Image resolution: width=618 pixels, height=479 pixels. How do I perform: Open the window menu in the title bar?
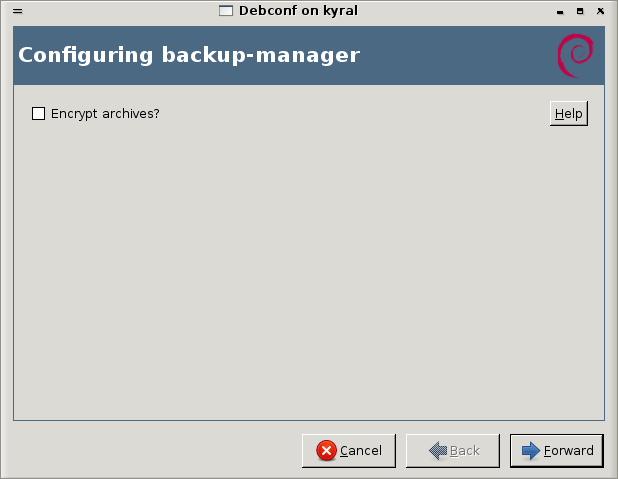17,11
